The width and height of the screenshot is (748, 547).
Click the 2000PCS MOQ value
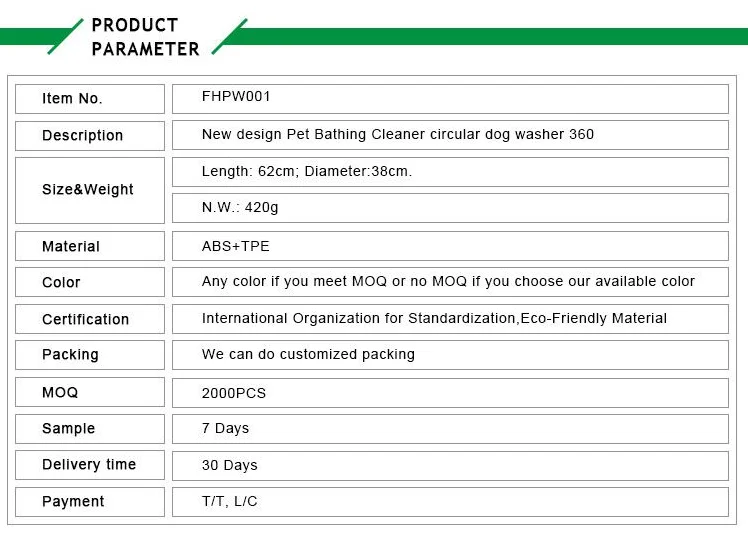234,393
